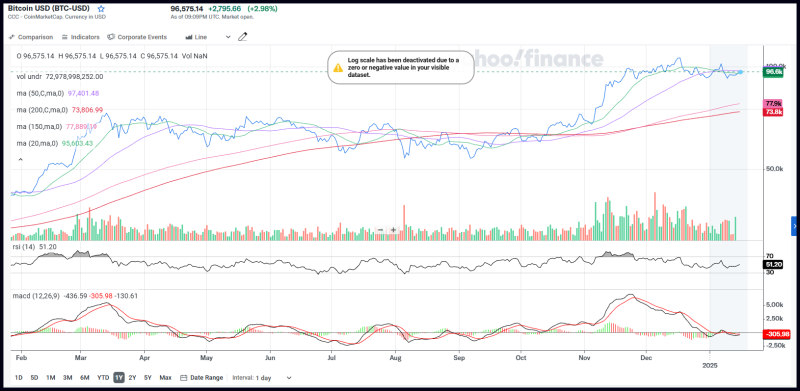
Task: Show the Max time range
Action: pyautogui.click(x=165, y=378)
